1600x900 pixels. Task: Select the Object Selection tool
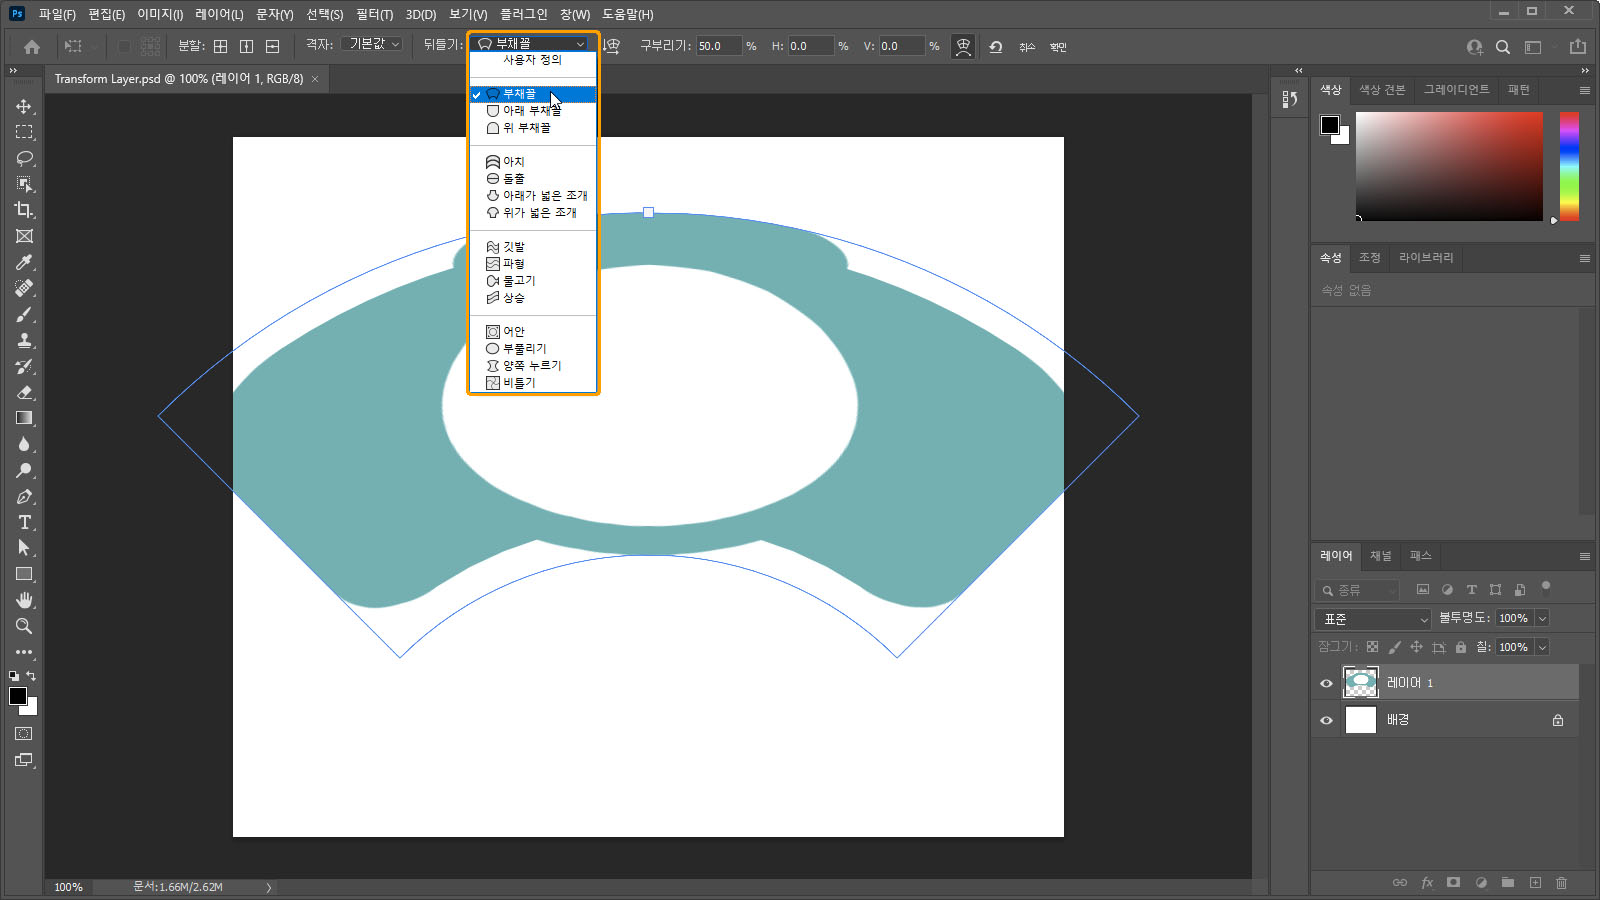(24, 184)
